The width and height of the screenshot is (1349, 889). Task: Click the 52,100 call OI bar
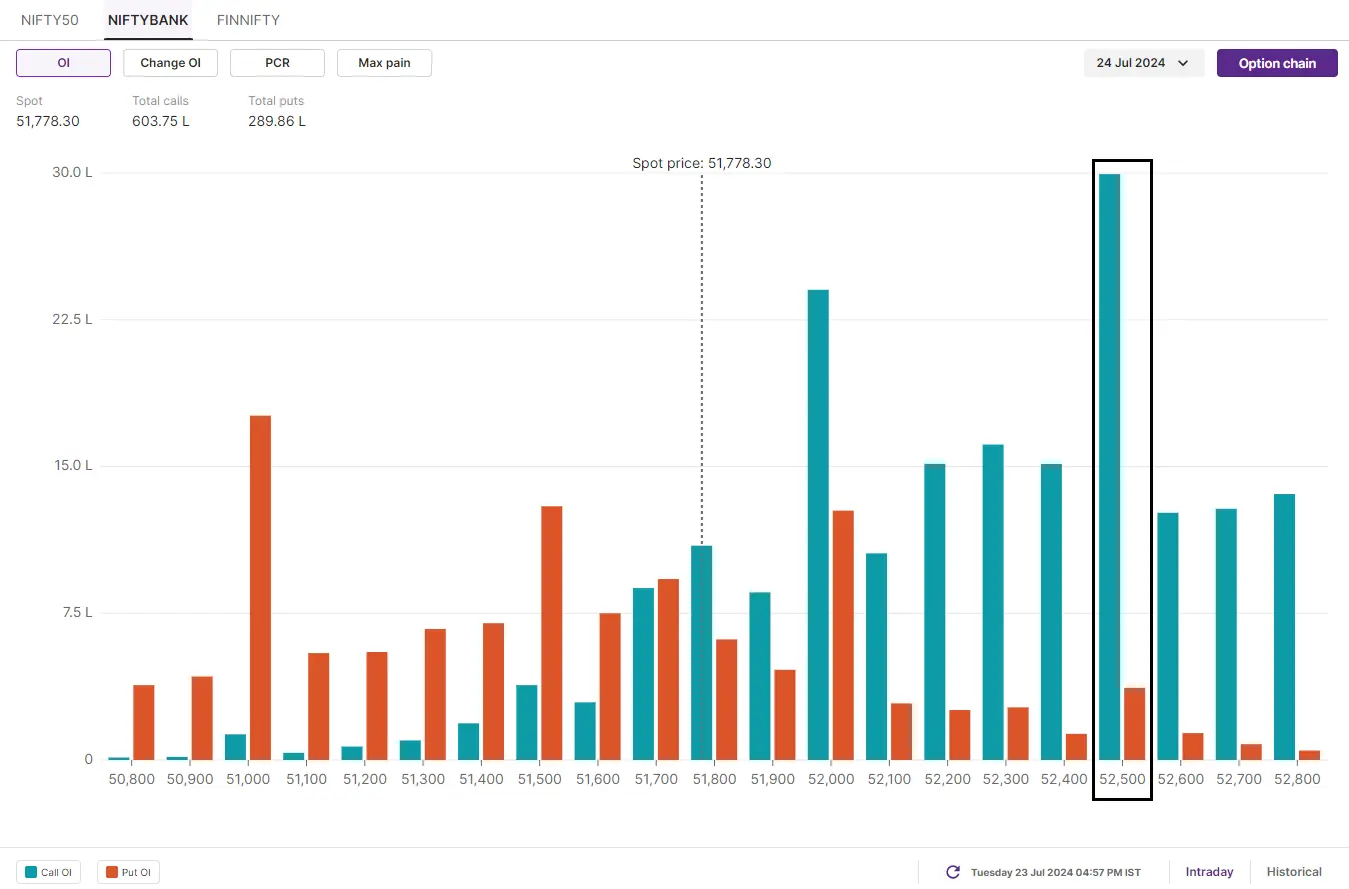point(876,657)
